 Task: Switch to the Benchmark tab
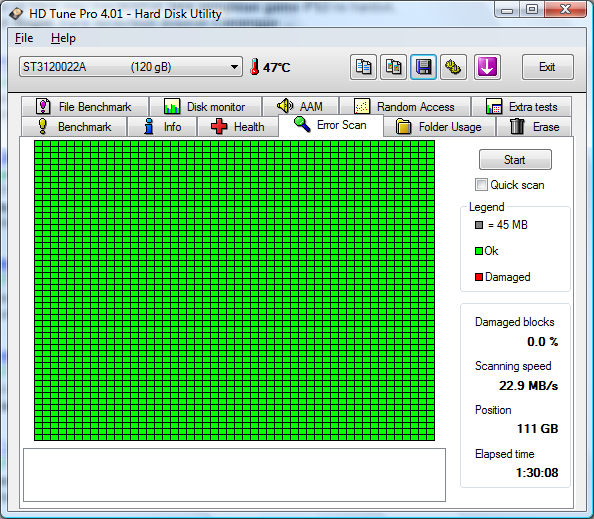pyautogui.click(x=74, y=127)
